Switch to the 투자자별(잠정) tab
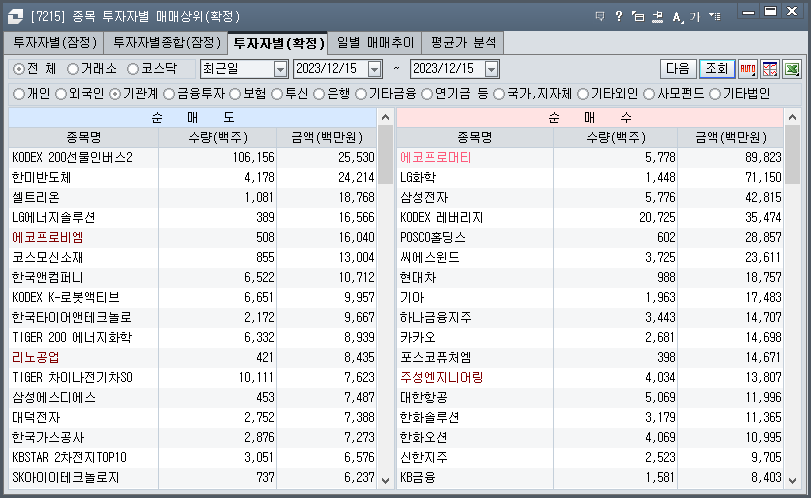The image size is (811, 498). point(55,42)
